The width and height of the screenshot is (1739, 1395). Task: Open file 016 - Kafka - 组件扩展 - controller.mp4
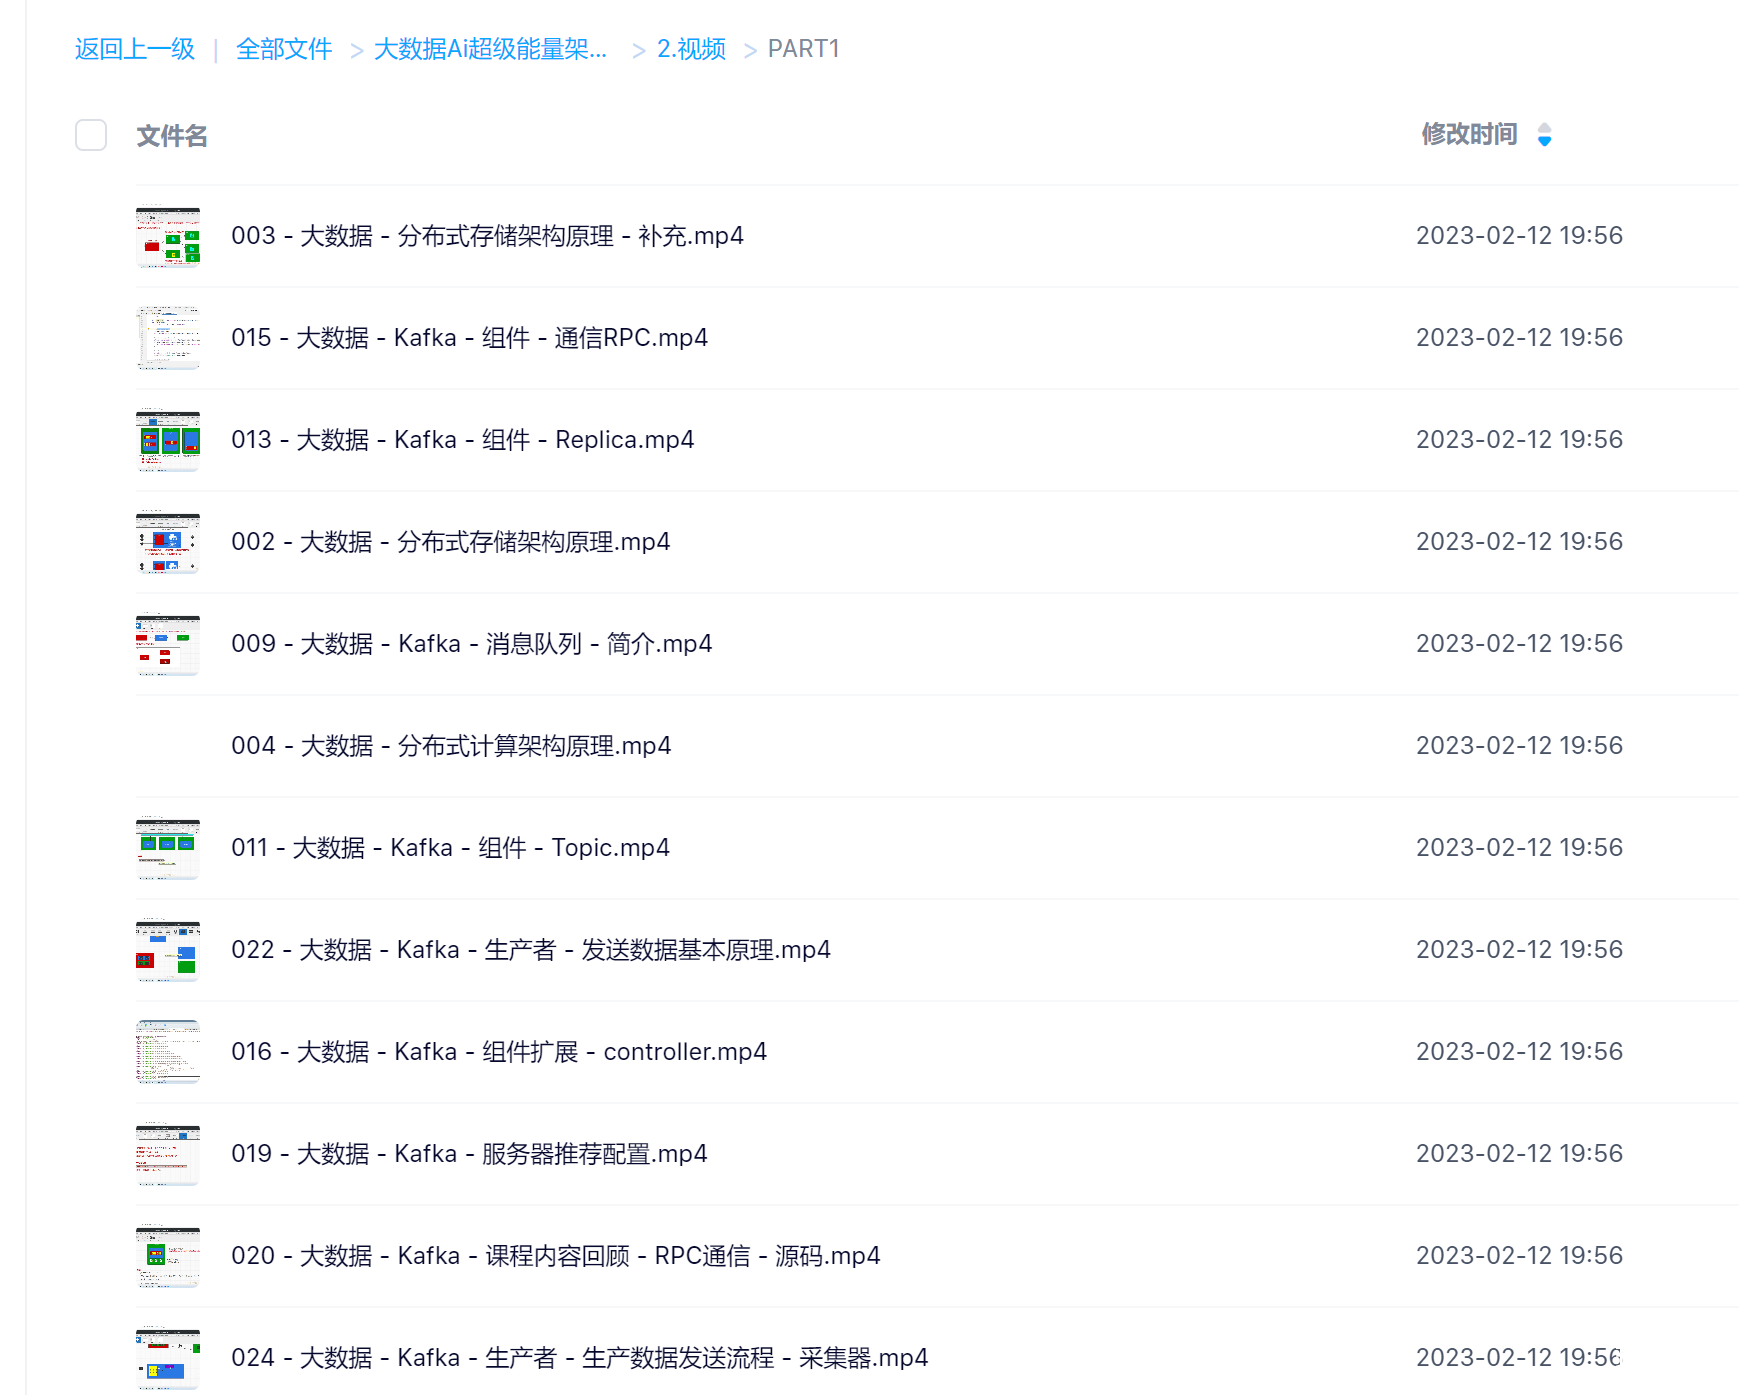pyautogui.click(x=499, y=1052)
